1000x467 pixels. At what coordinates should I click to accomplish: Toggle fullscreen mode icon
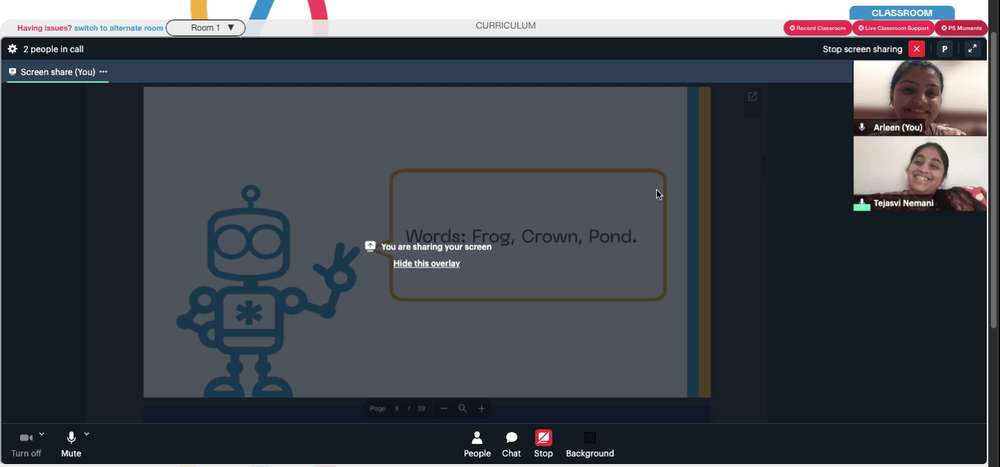point(972,49)
